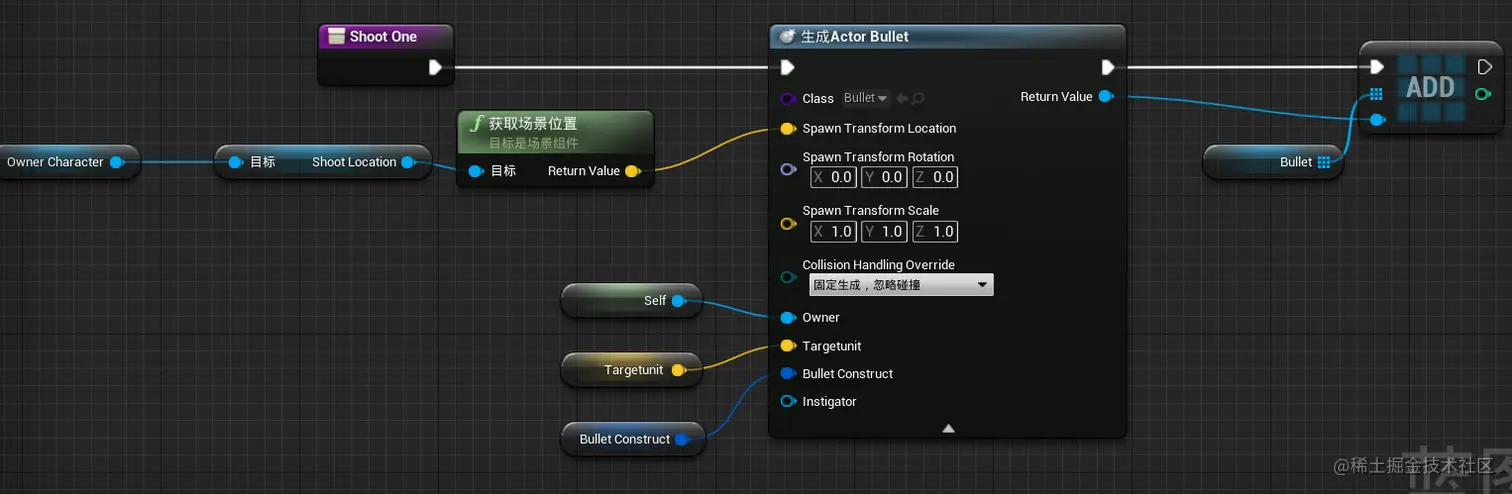Click the Collision Handling Override input pin

pyautogui.click(x=788, y=278)
